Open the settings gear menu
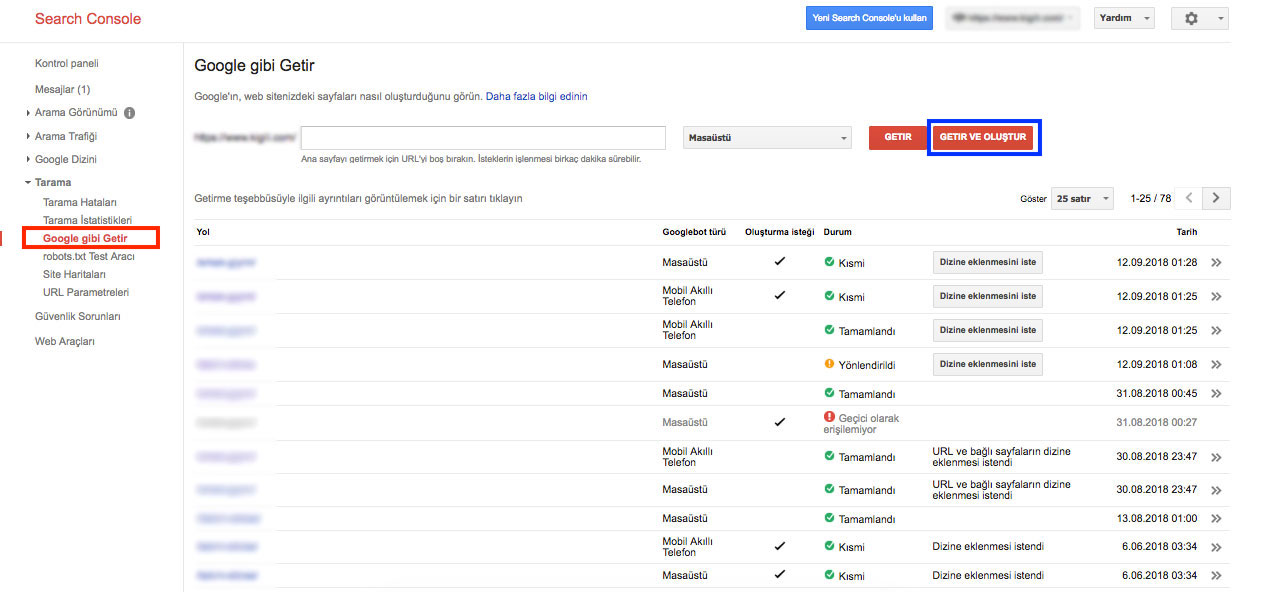The height and width of the screenshot is (592, 1268). tap(1199, 18)
